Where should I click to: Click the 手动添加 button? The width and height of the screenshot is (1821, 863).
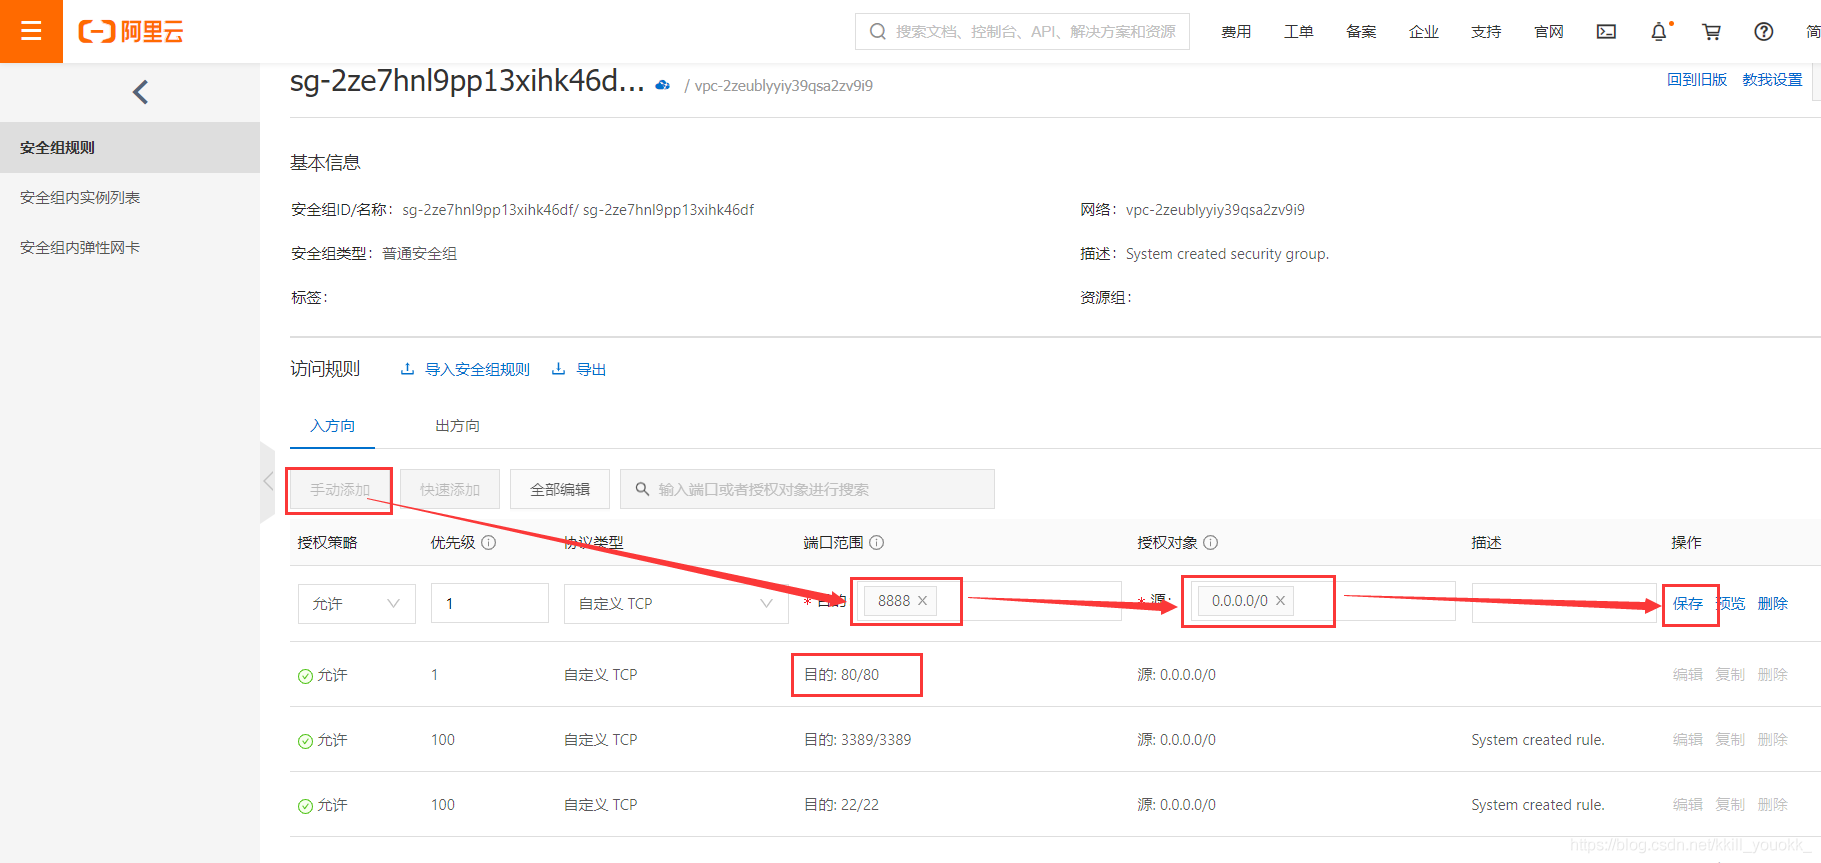coord(340,489)
